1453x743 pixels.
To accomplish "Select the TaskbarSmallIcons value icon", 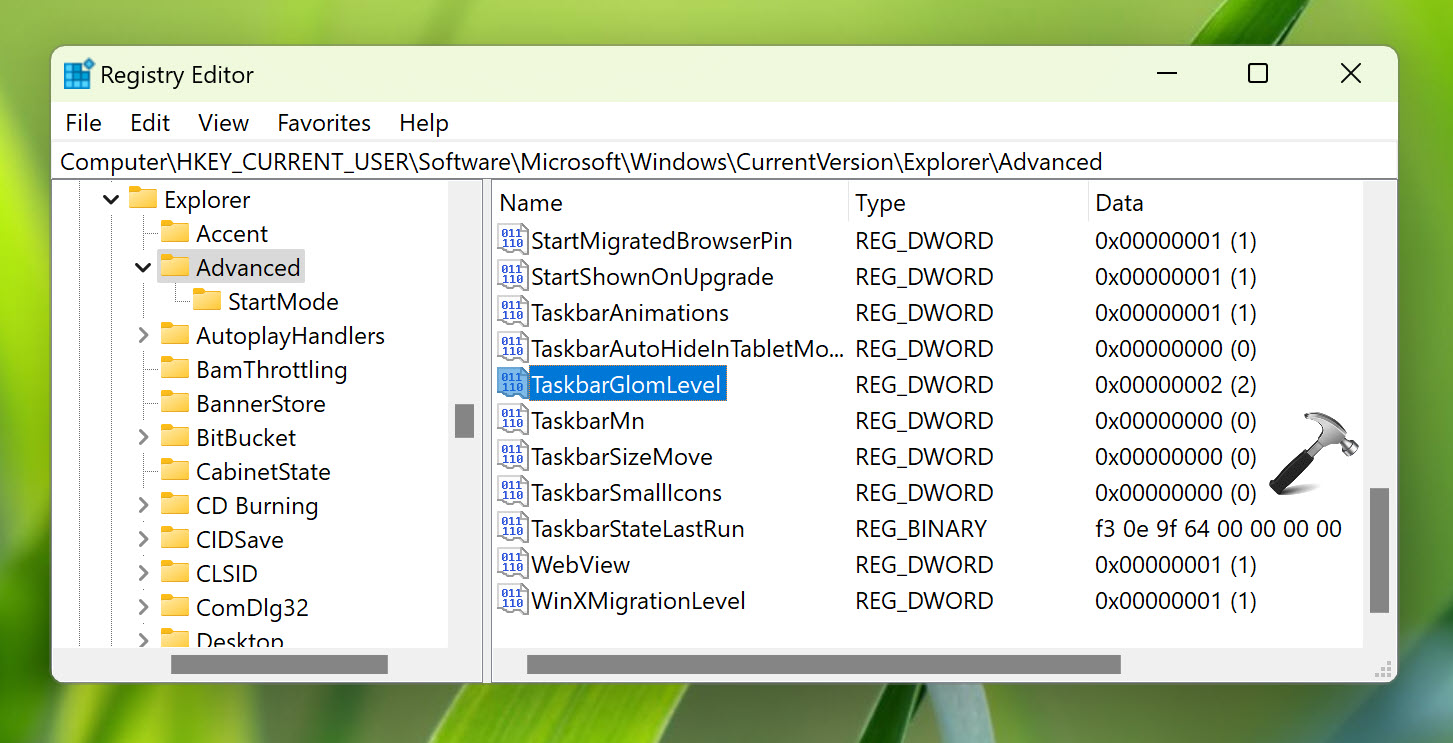I will [x=512, y=493].
